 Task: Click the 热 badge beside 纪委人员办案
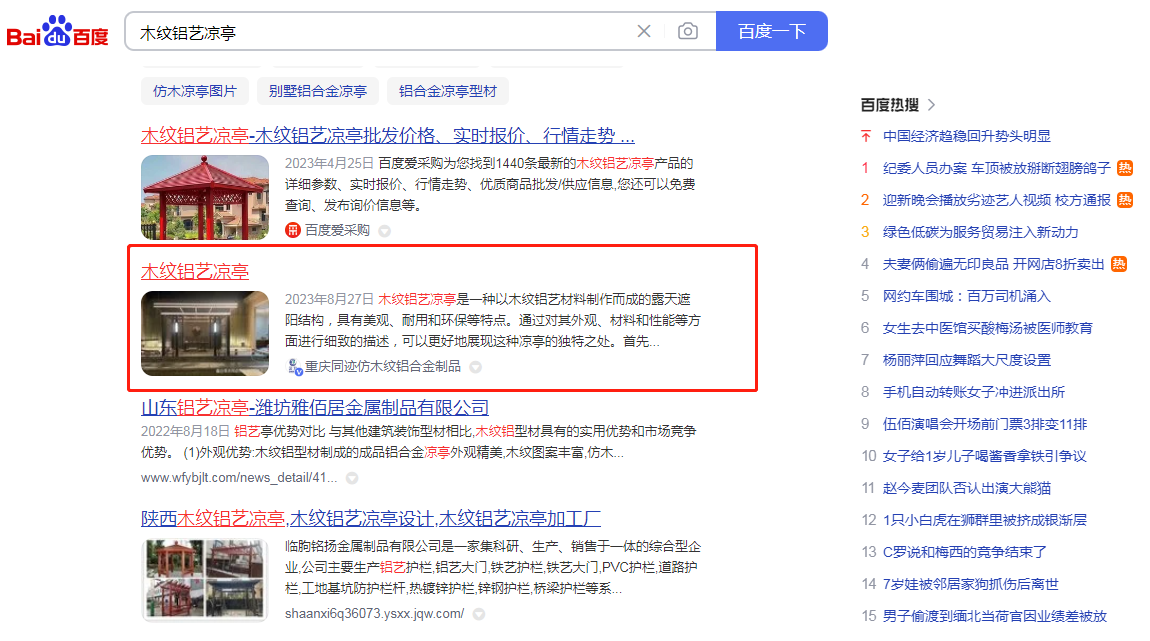tap(1125, 168)
